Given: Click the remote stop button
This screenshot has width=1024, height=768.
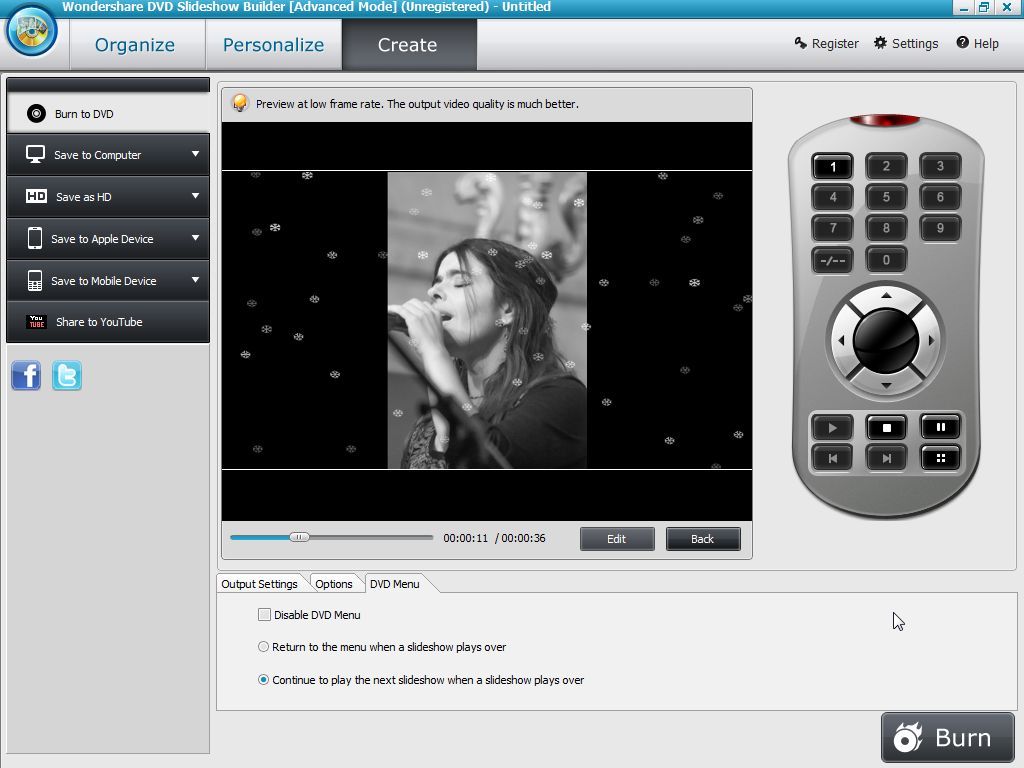Looking at the screenshot, I should point(886,428).
